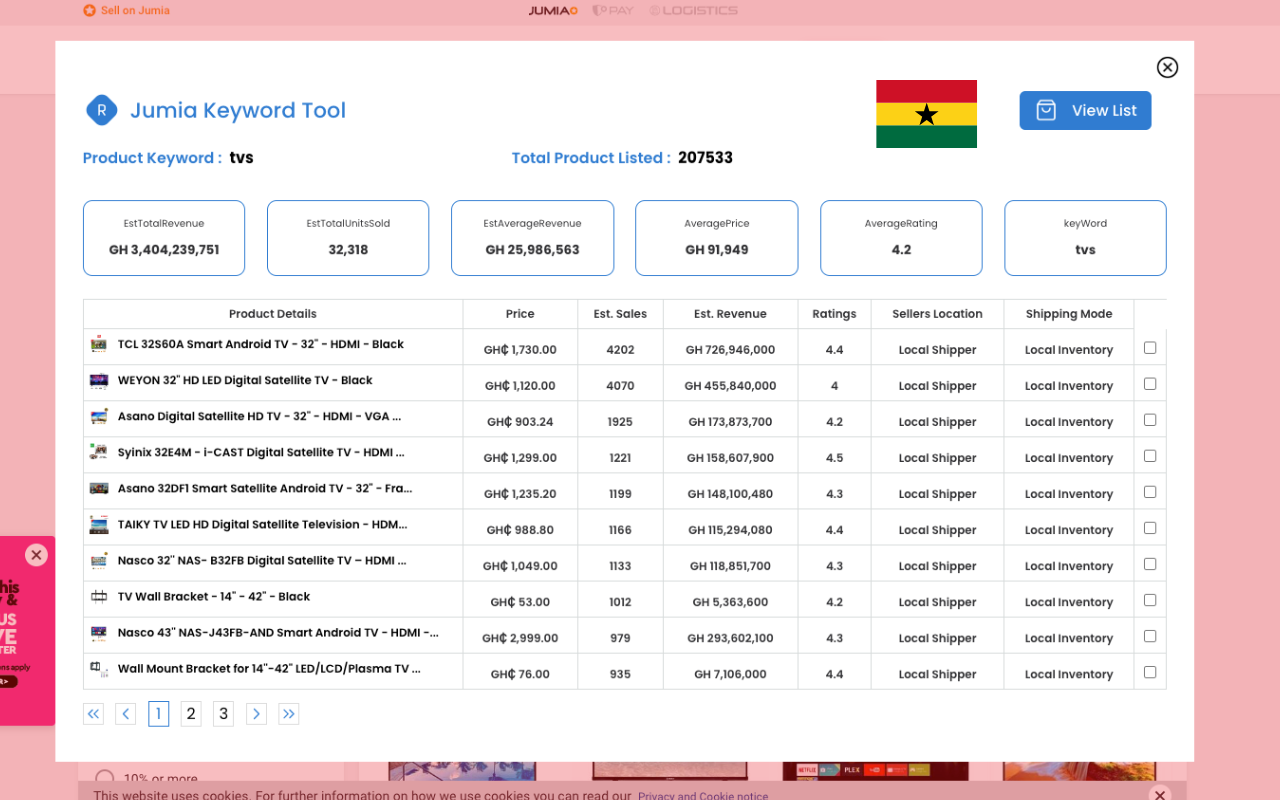Open the Privacy and Cookie notice link
Screen dimensions: 1280x800
click(x=703, y=795)
